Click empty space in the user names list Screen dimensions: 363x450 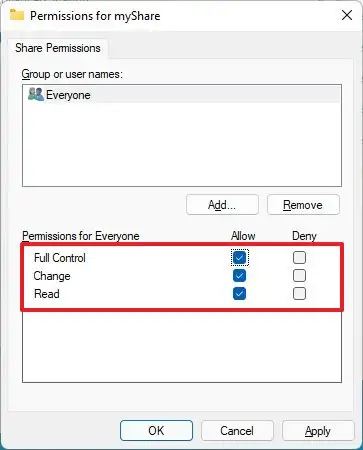click(182, 144)
